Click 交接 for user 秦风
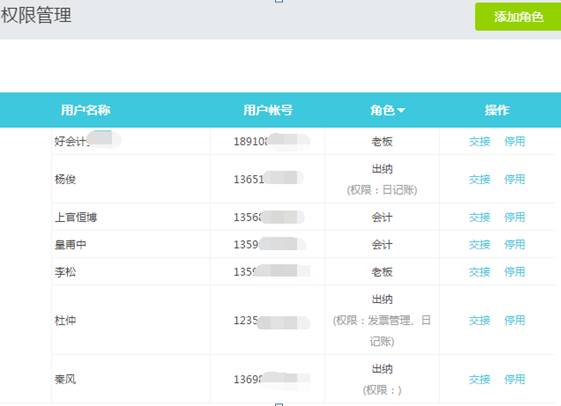561x406 pixels. 479,379
